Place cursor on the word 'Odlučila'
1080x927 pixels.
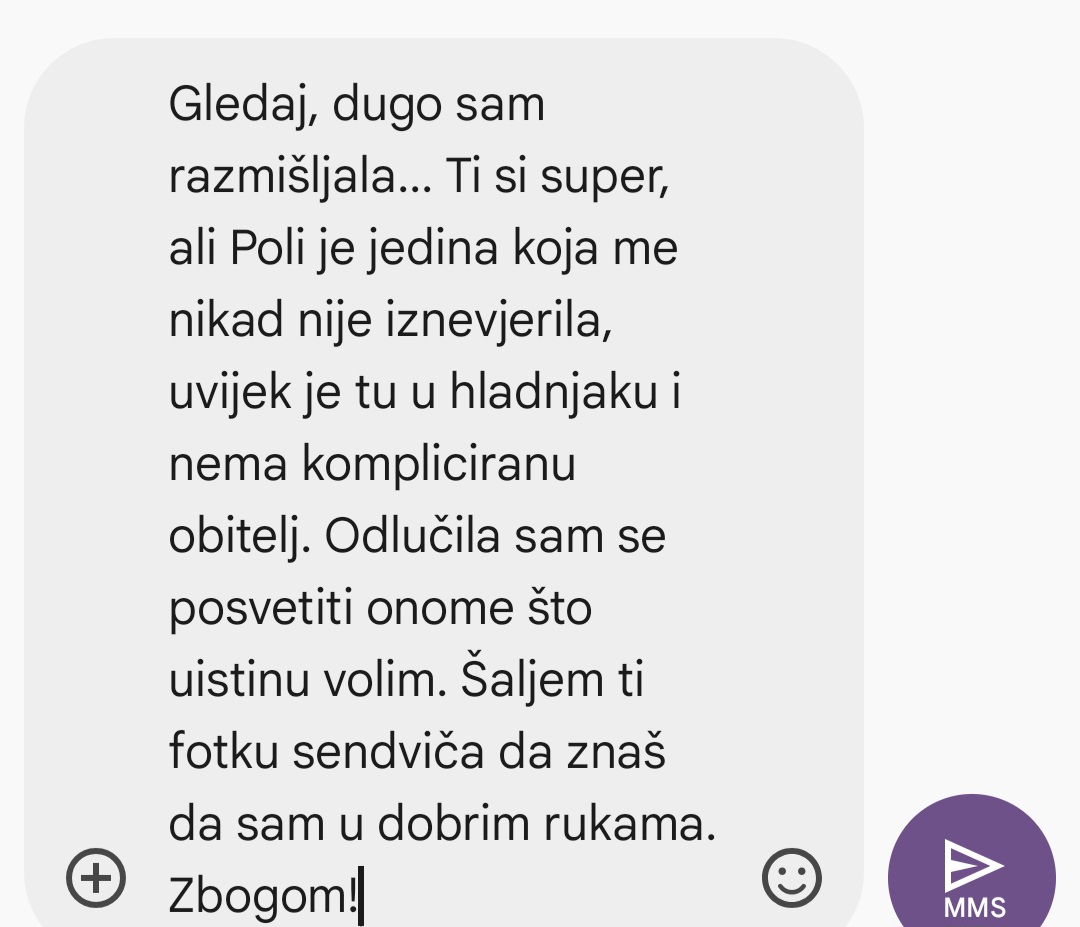(x=412, y=536)
